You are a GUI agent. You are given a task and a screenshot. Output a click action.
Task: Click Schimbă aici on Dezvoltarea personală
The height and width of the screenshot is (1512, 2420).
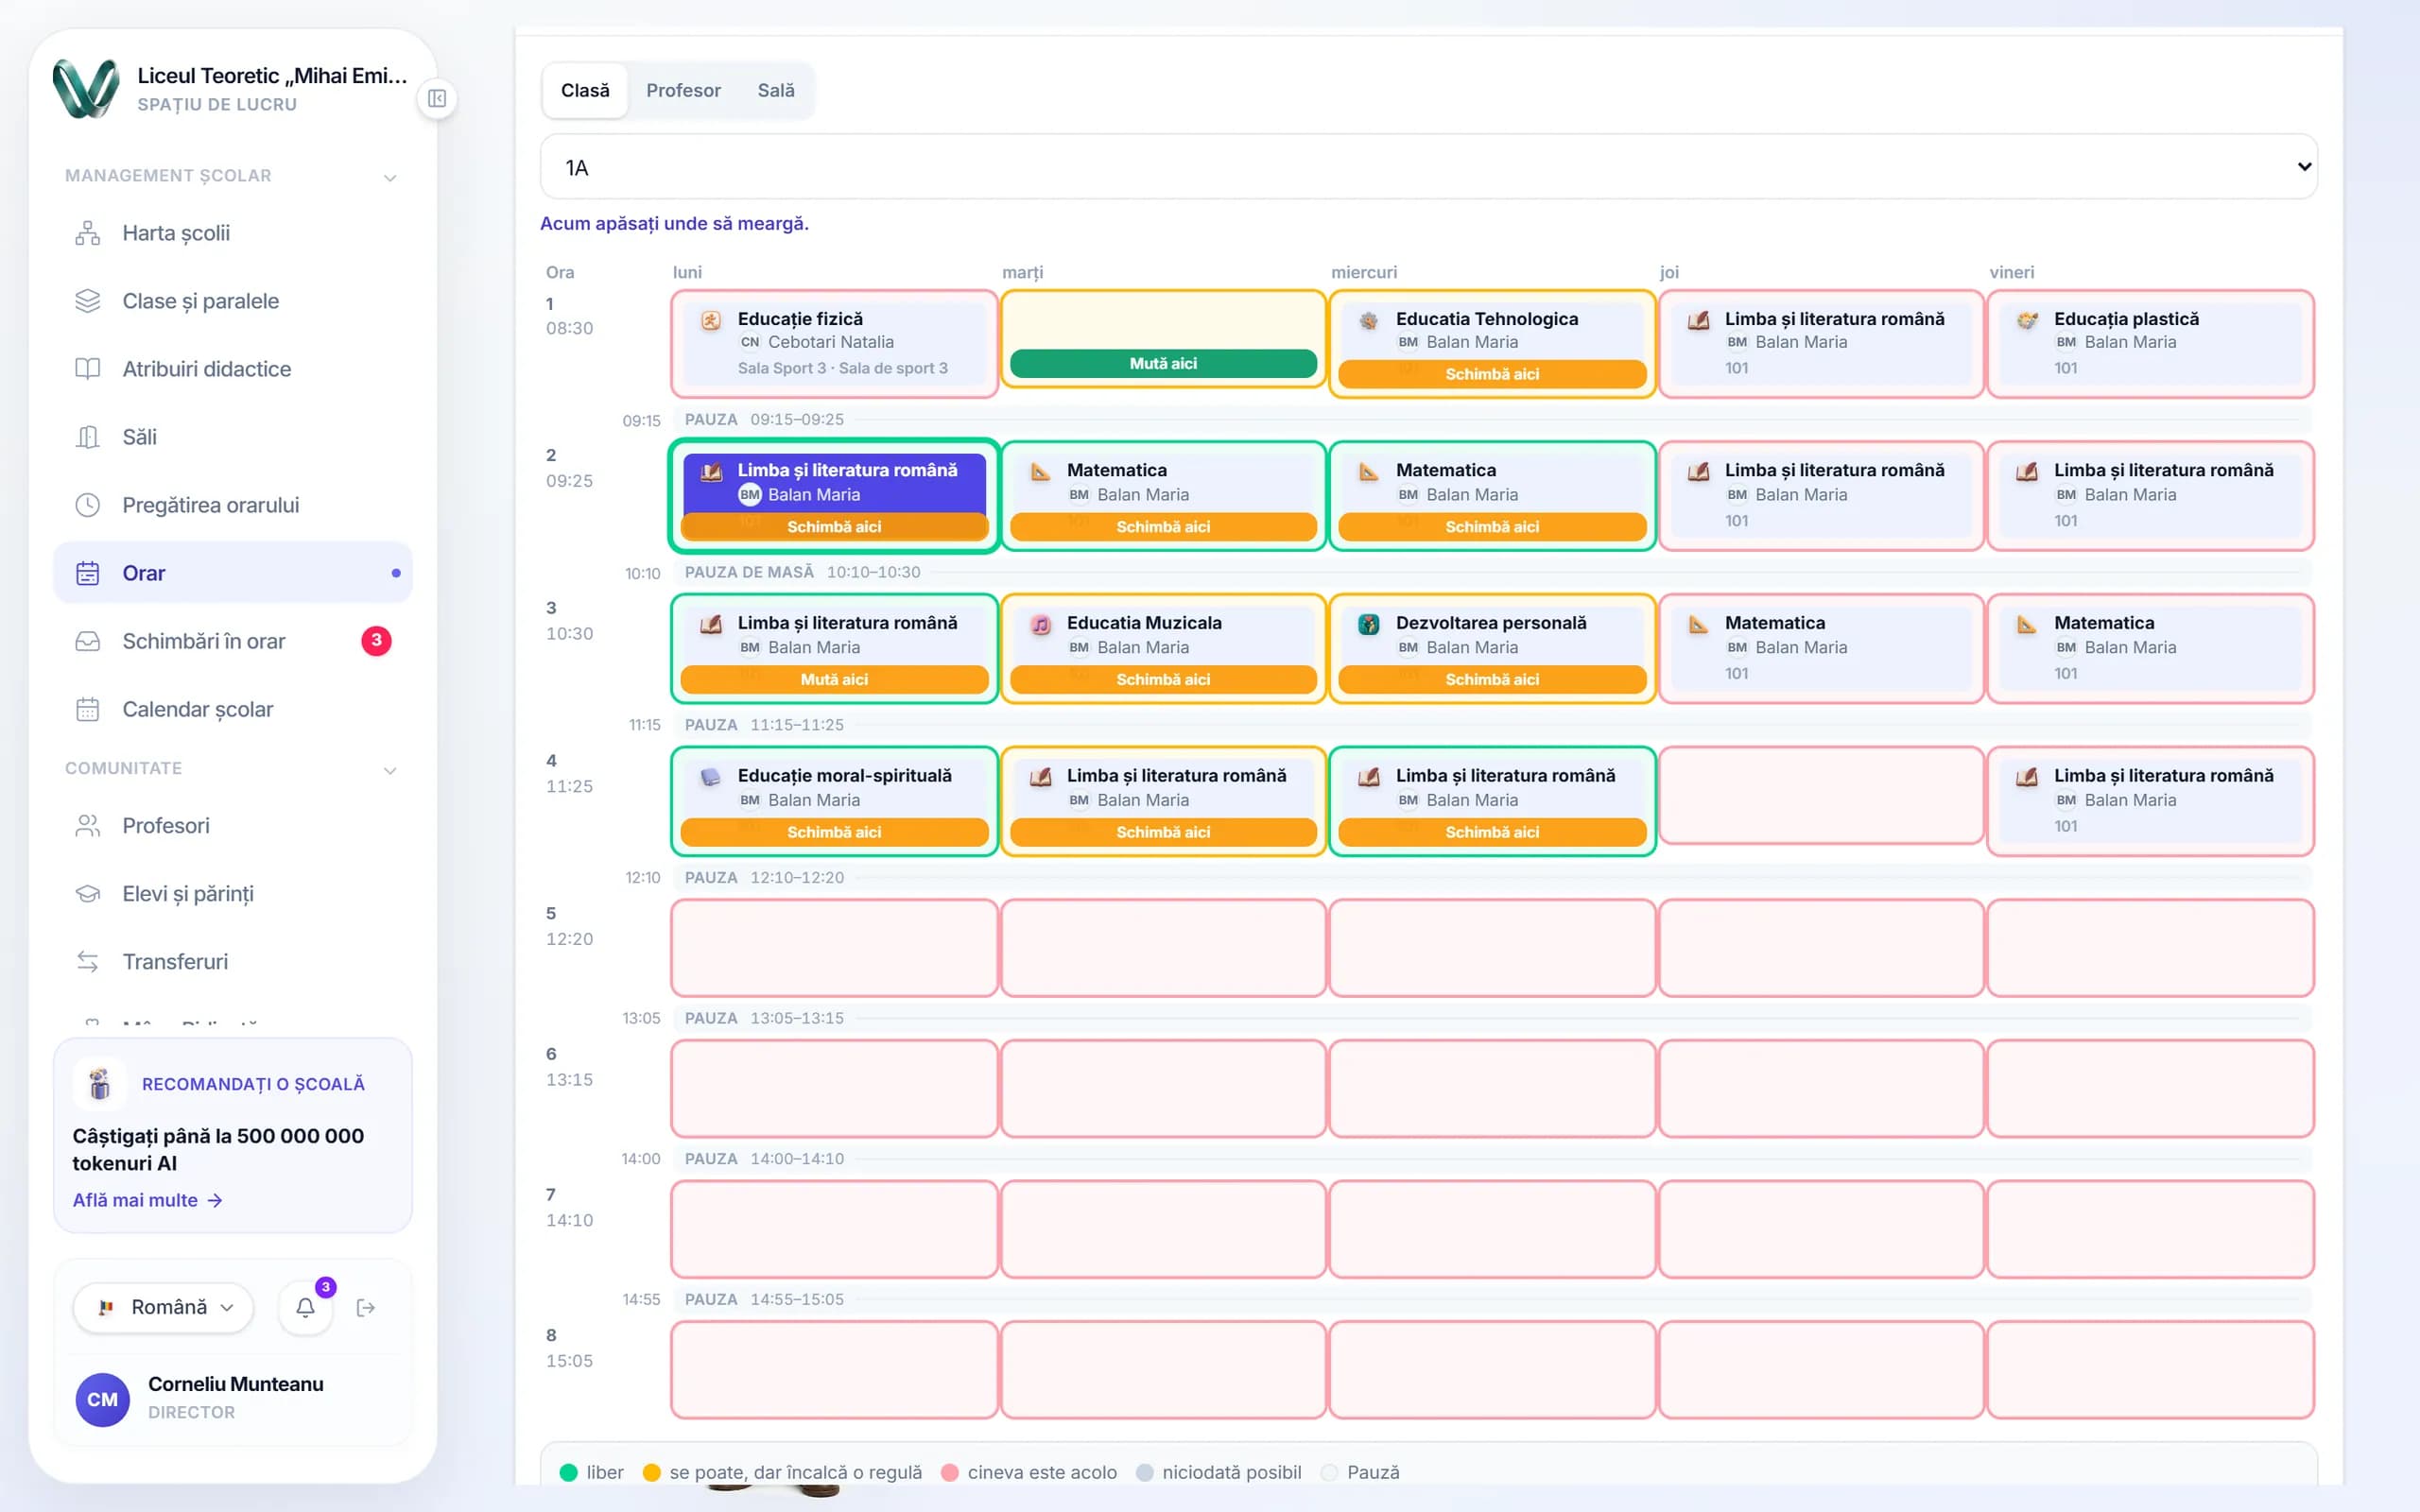1492,679
